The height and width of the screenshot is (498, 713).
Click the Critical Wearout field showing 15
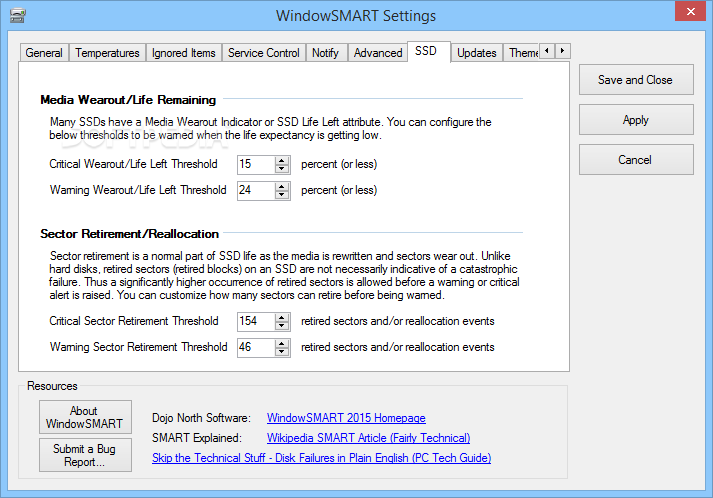[256, 164]
